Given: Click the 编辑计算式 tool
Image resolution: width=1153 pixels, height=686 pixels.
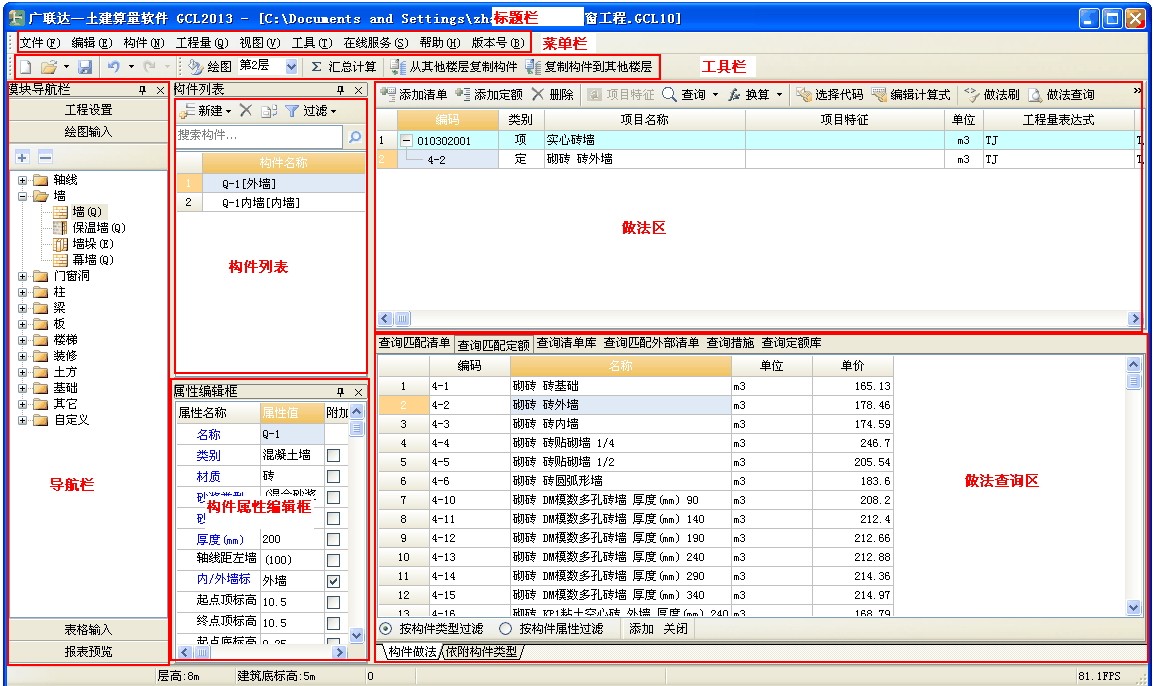Looking at the screenshot, I should coord(911,95).
